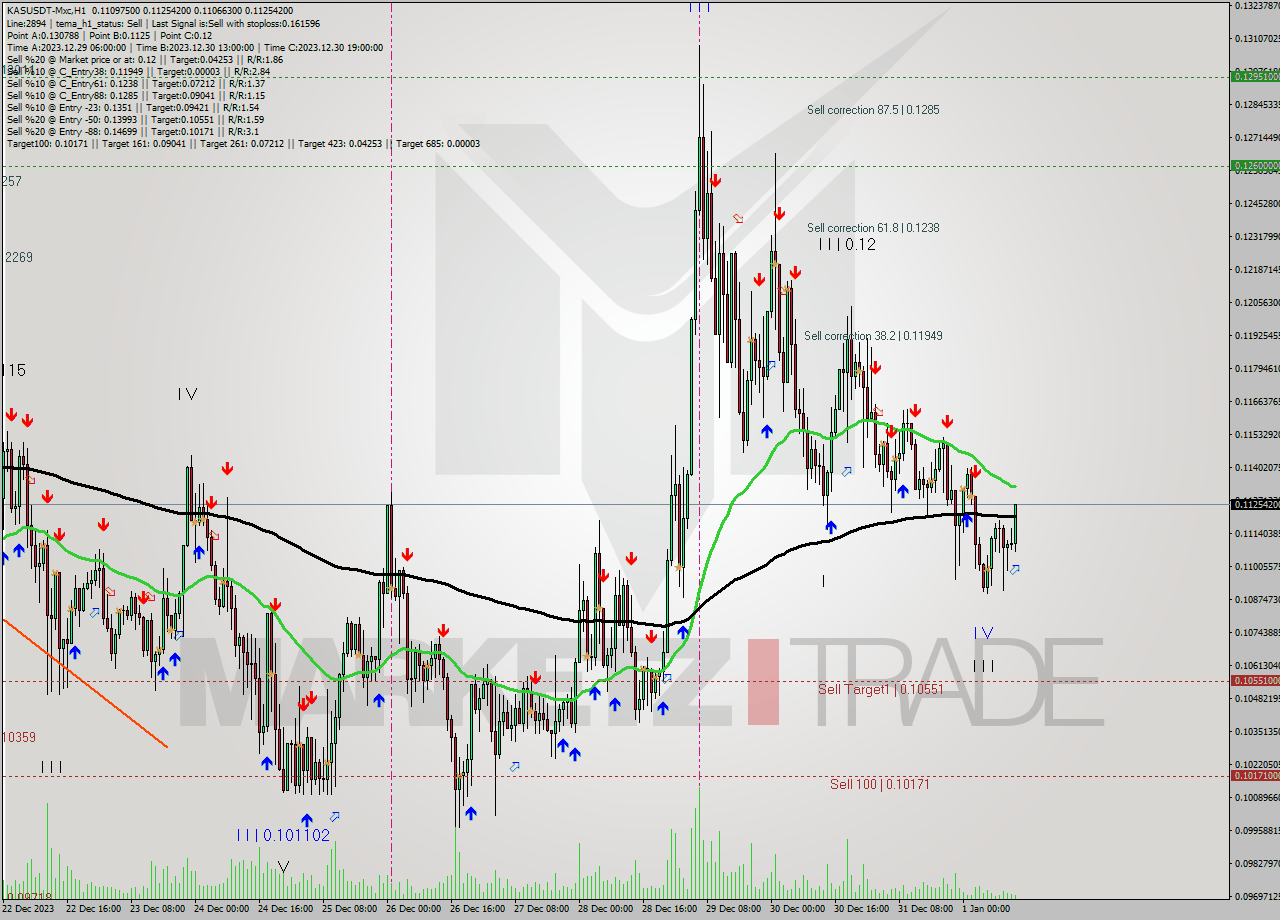
Task: Click the '28 Dec 16:00' time axis label
Action: click(x=669, y=909)
